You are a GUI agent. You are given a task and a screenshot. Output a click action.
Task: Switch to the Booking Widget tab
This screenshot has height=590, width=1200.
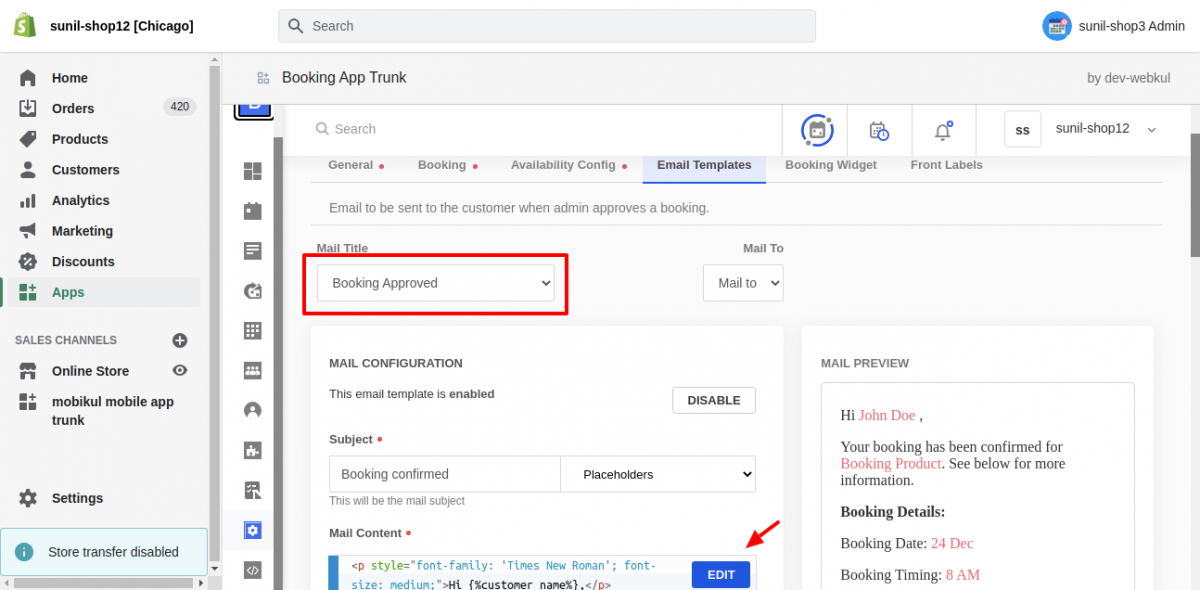(830, 165)
